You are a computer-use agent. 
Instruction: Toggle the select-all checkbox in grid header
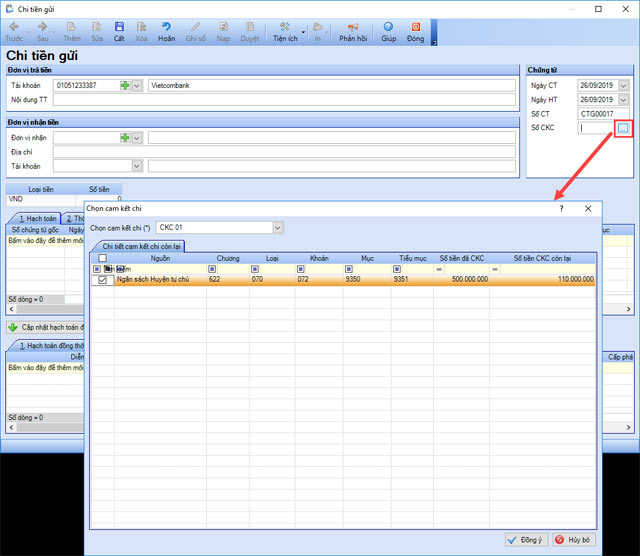(102, 258)
